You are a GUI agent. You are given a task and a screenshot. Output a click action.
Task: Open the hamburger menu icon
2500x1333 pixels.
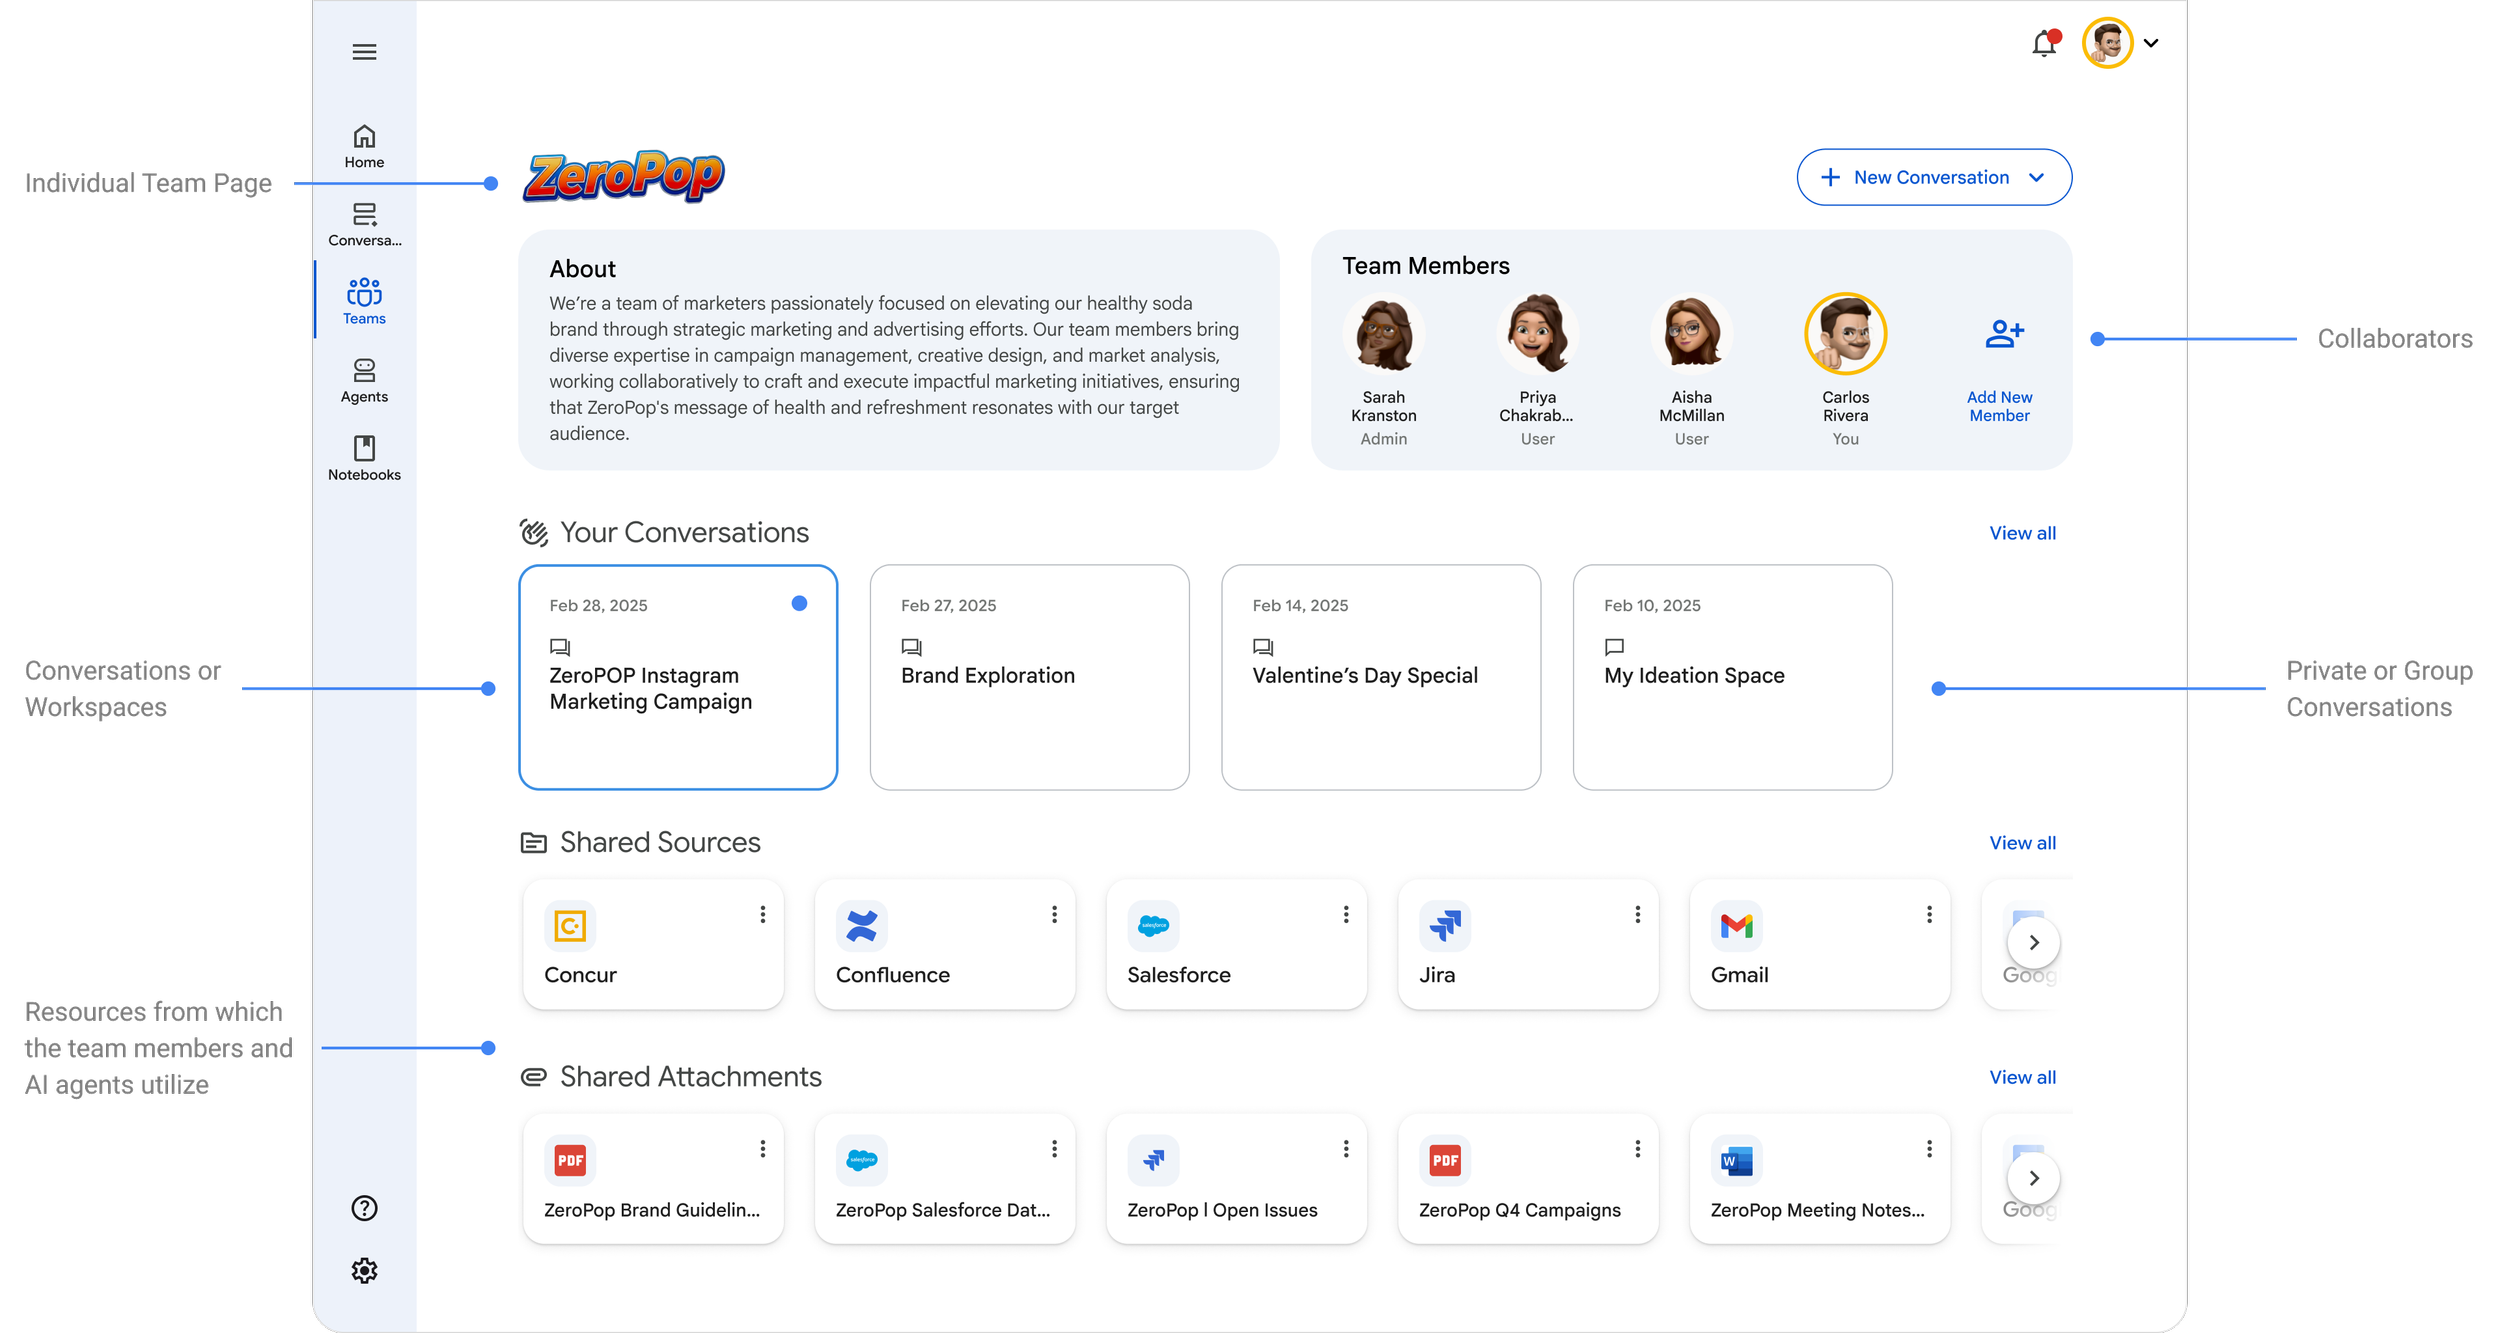364,52
